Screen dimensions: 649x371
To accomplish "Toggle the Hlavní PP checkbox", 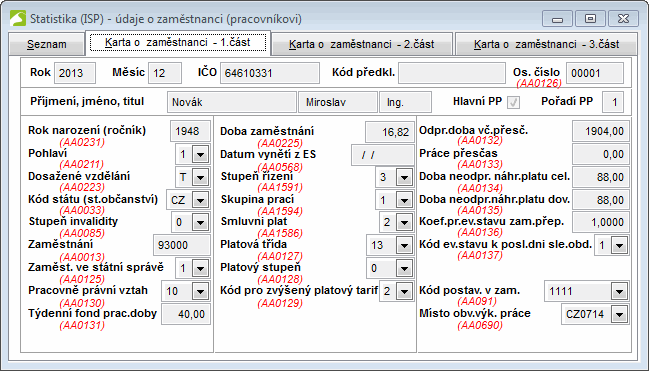I will click(514, 102).
